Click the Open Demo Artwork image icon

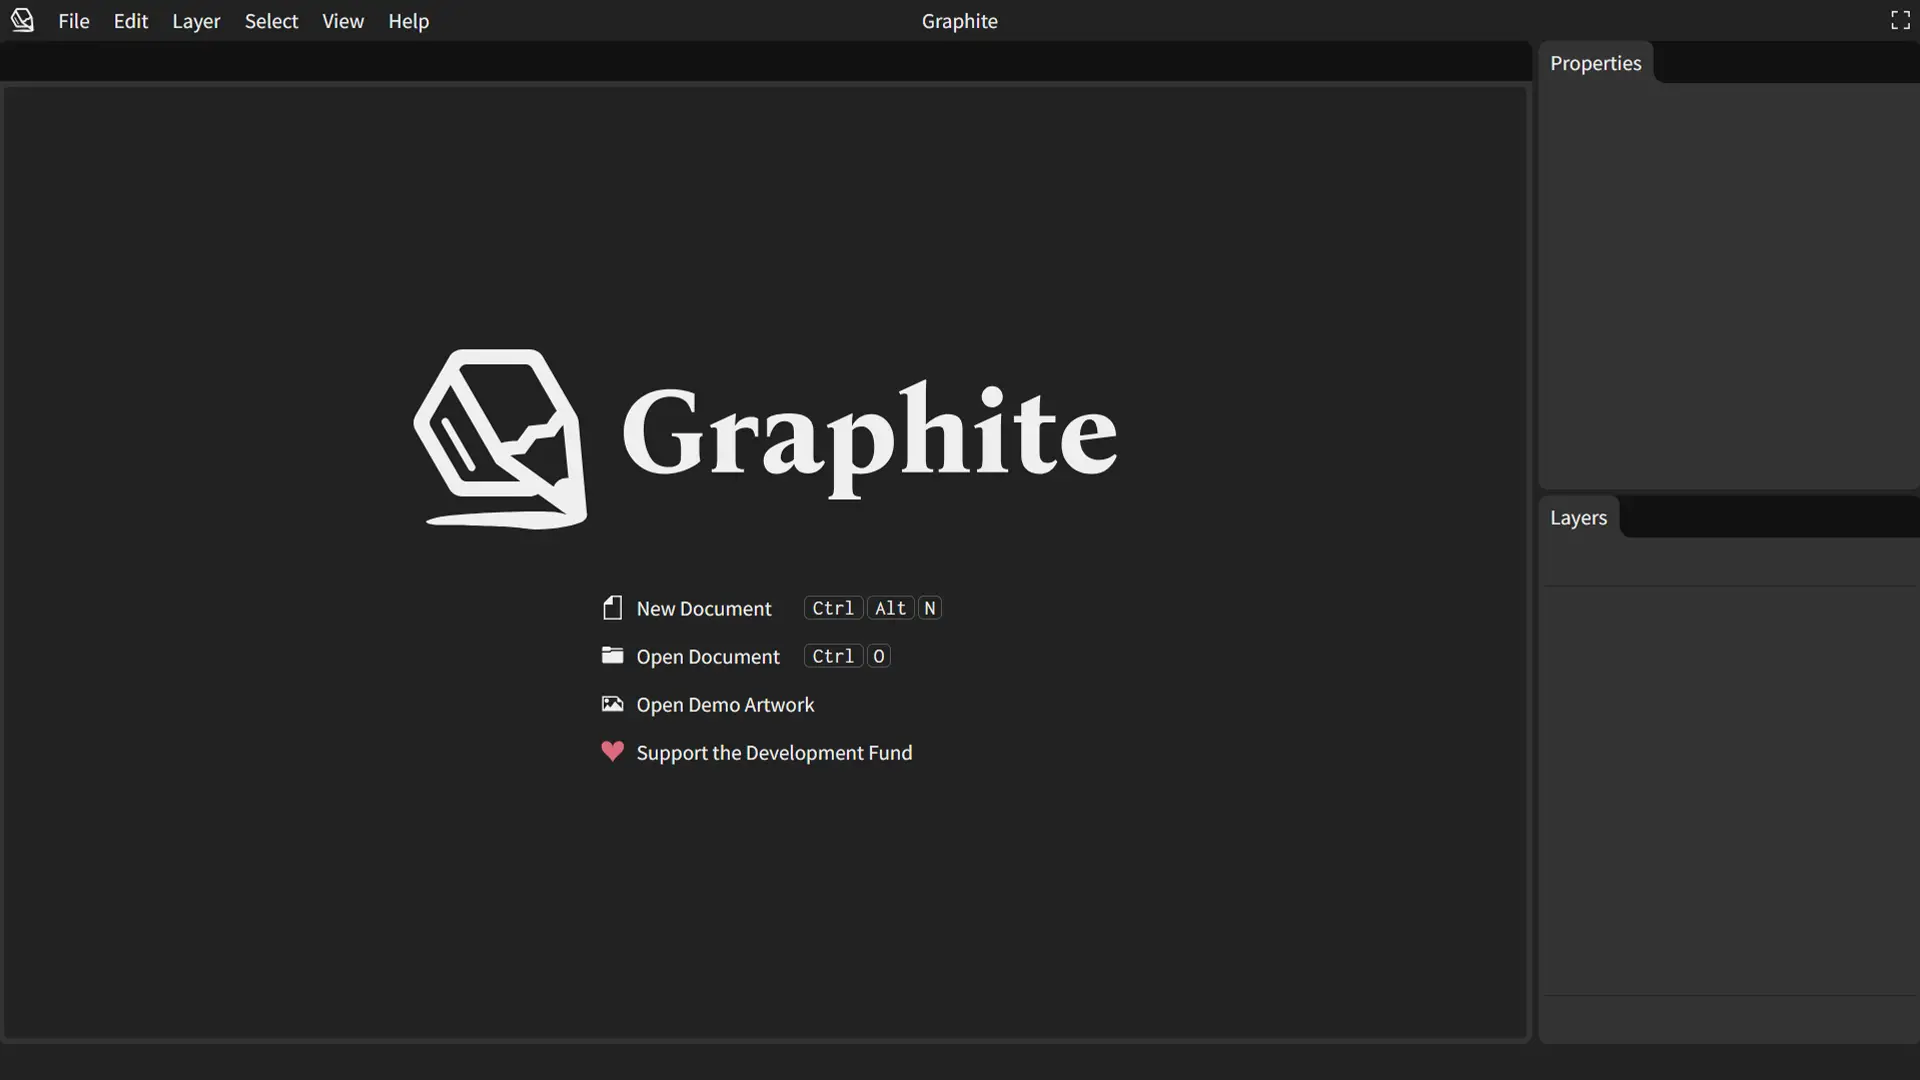click(x=612, y=704)
